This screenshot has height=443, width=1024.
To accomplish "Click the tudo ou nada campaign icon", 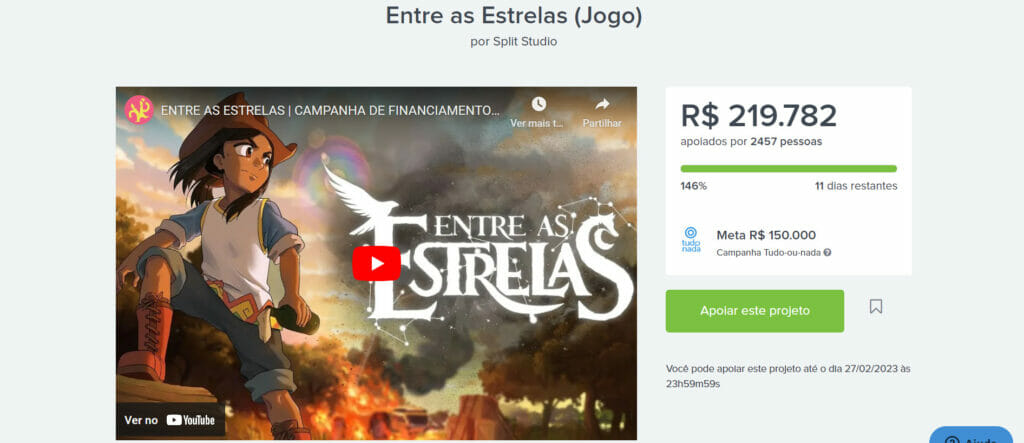I will point(691,240).
